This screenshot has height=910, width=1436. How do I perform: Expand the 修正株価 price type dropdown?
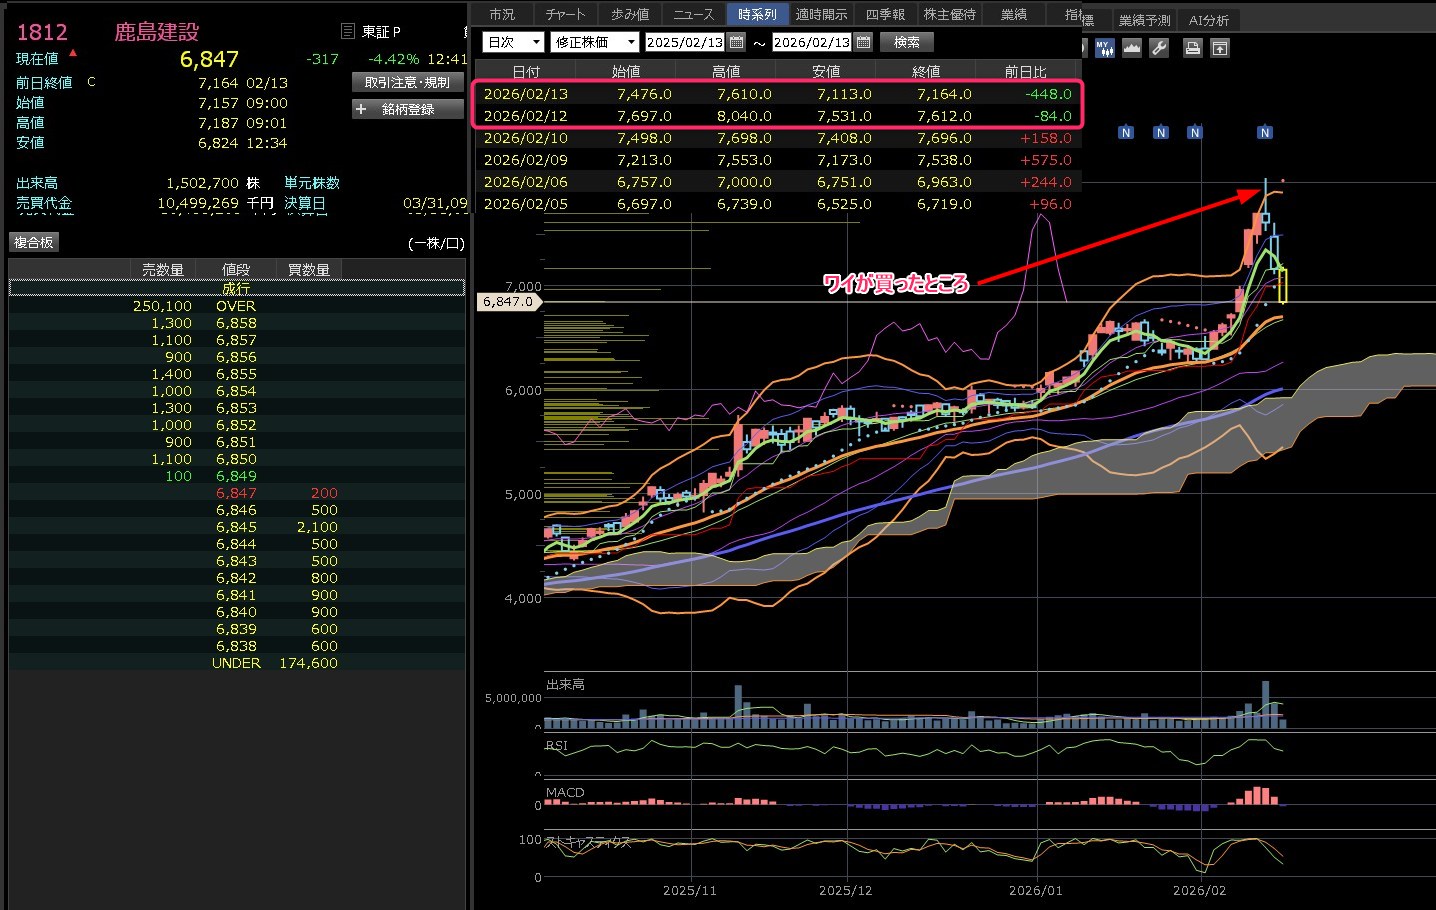[595, 42]
